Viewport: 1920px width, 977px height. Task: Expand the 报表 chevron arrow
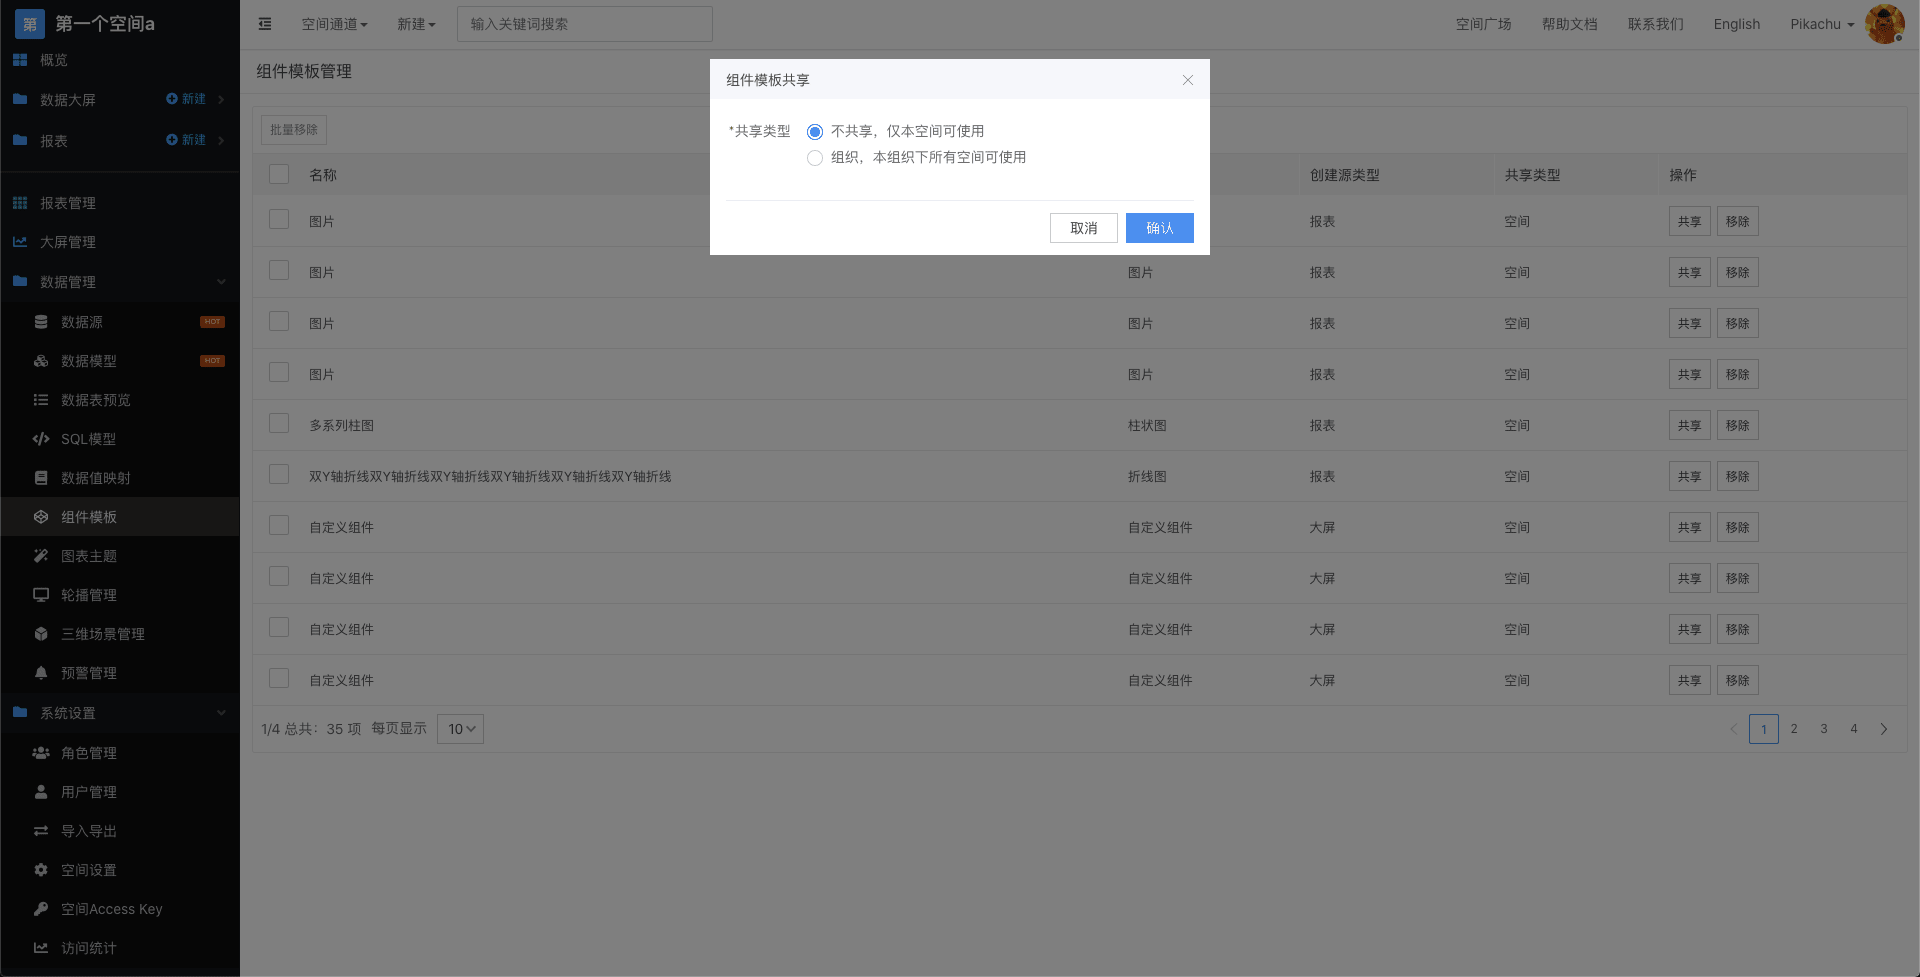[221, 140]
